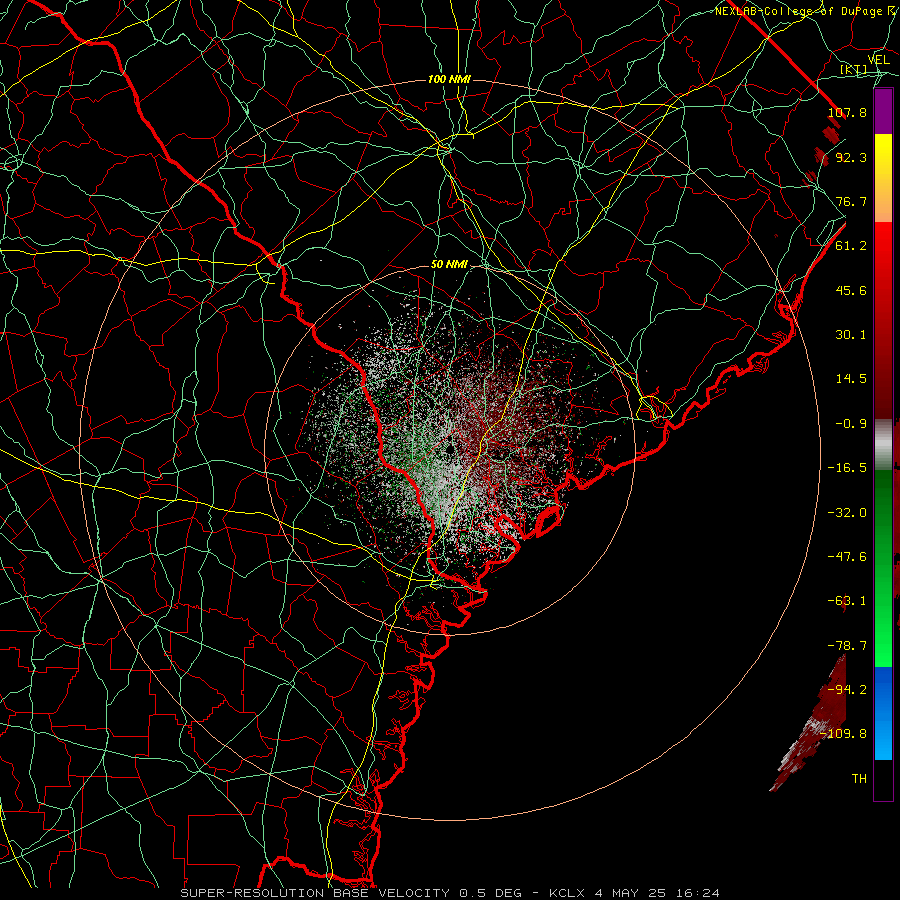
Task: Select the -16.5 velocity scale value
Action: (847, 467)
